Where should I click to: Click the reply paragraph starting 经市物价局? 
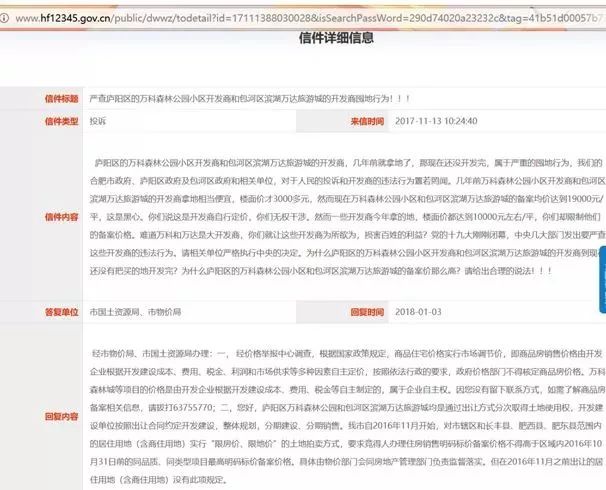[347, 416]
